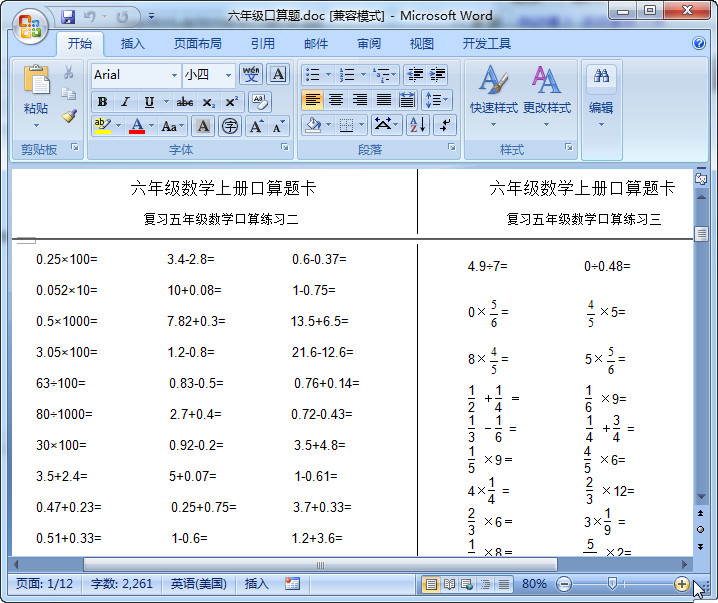
Task: Switch to Page Layout (页面布局) tab
Action: tap(198, 43)
